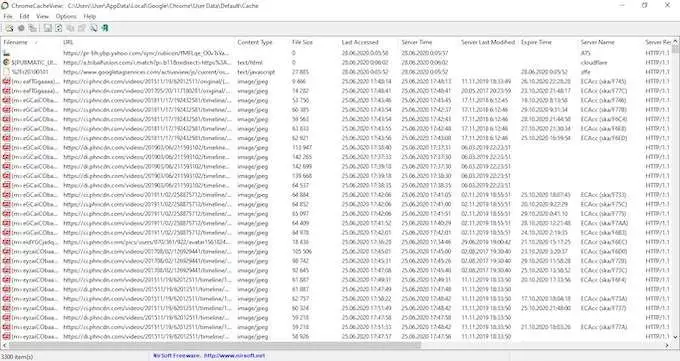
Task: Sort by the Server Time column header
Action: pos(428,42)
